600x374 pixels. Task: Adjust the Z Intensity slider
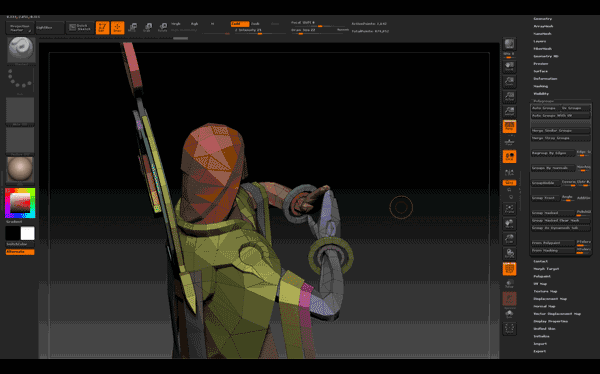point(260,31)
